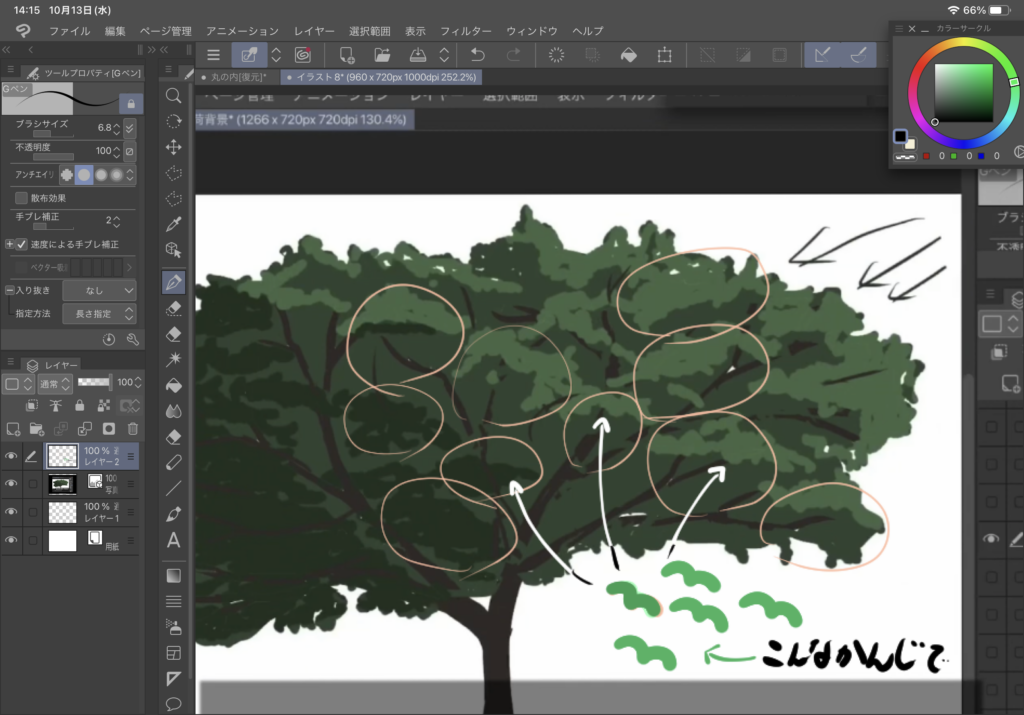Viewport: 1024px width, 715px height.
Task: Click the Fill bucket icon in command bar
Action: click(628, 55)
